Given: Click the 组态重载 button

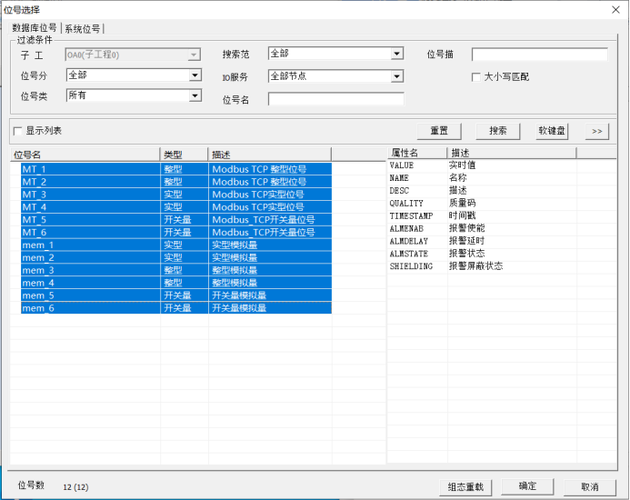Looking at the screenshot, I should (x=466, y=487).
